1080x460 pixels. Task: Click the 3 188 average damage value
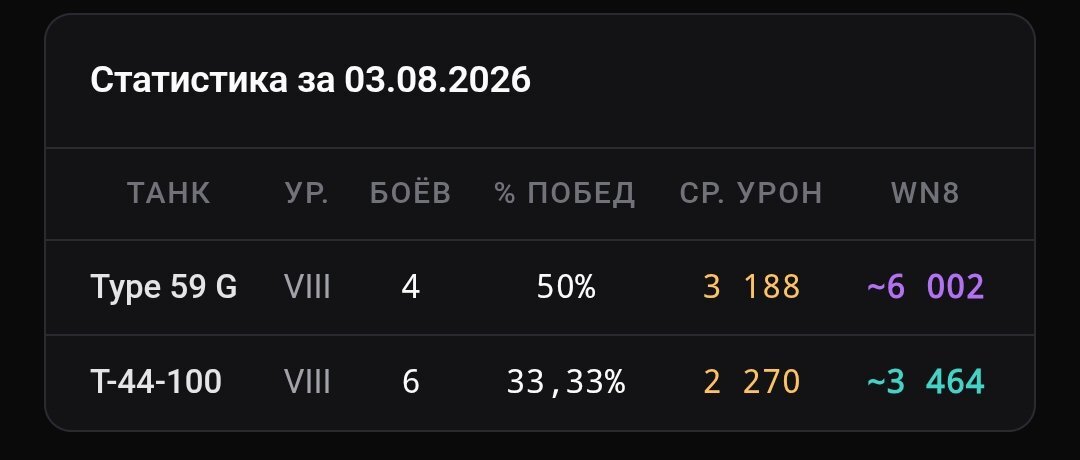point(751,287)
